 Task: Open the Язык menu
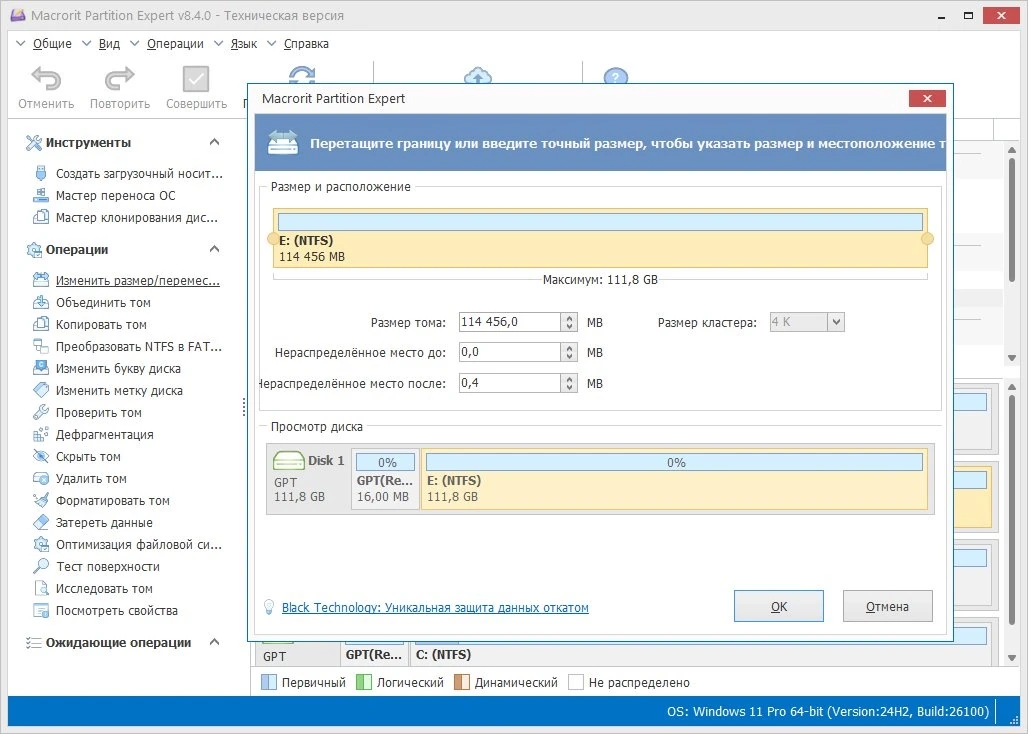point(244,44)
